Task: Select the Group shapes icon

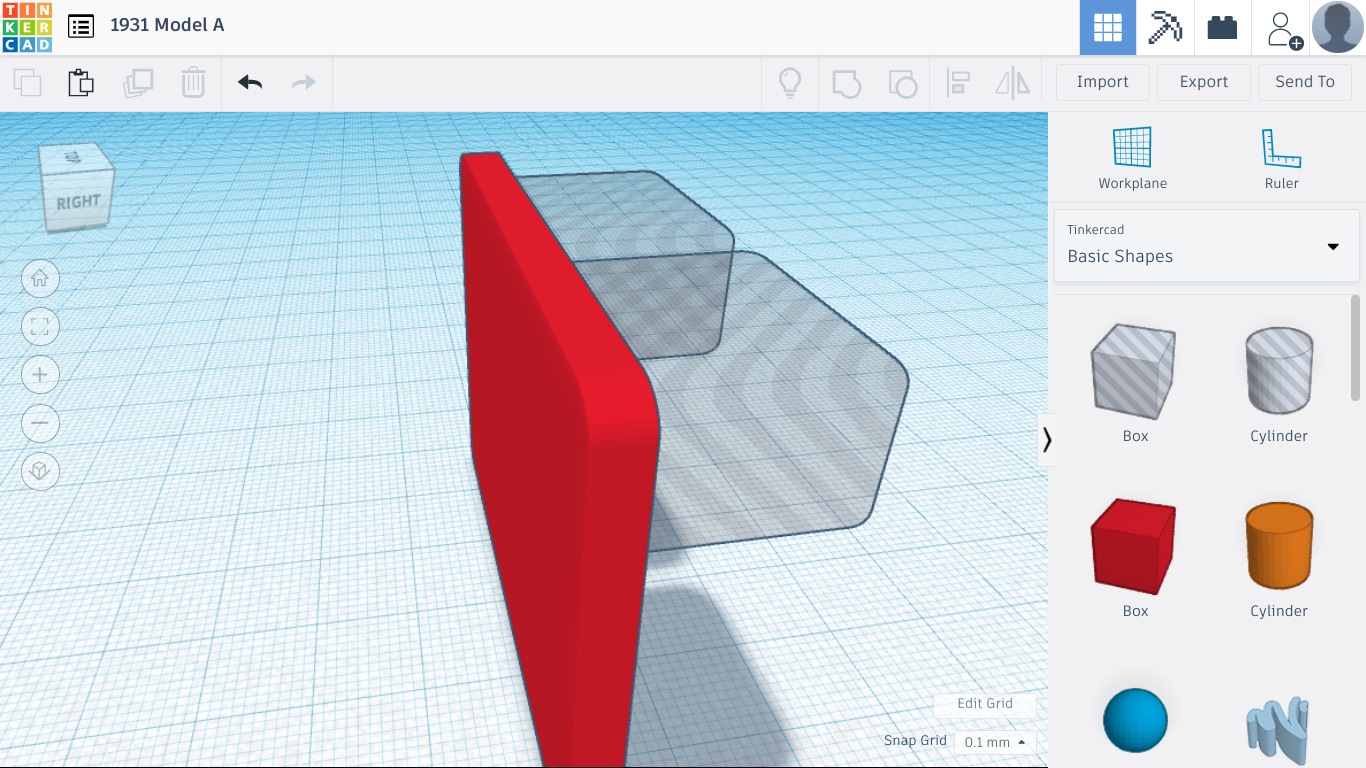Action: 847,82
